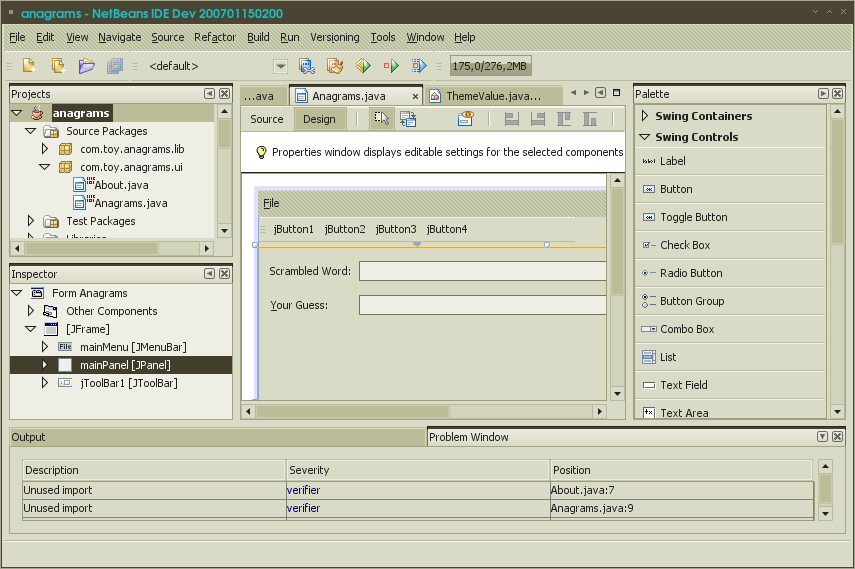This screenshot has width=855, height=569.
Task: Select List component in Palette
Action: pyautogui.click(x=730, y=357)
